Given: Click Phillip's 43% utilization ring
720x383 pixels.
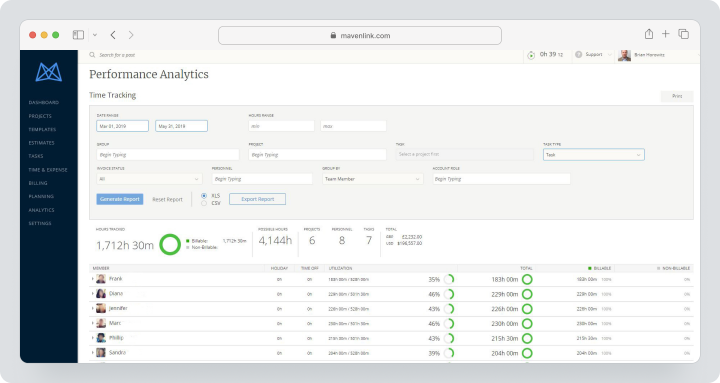Looking at the screenshot, I should (449, 338).
